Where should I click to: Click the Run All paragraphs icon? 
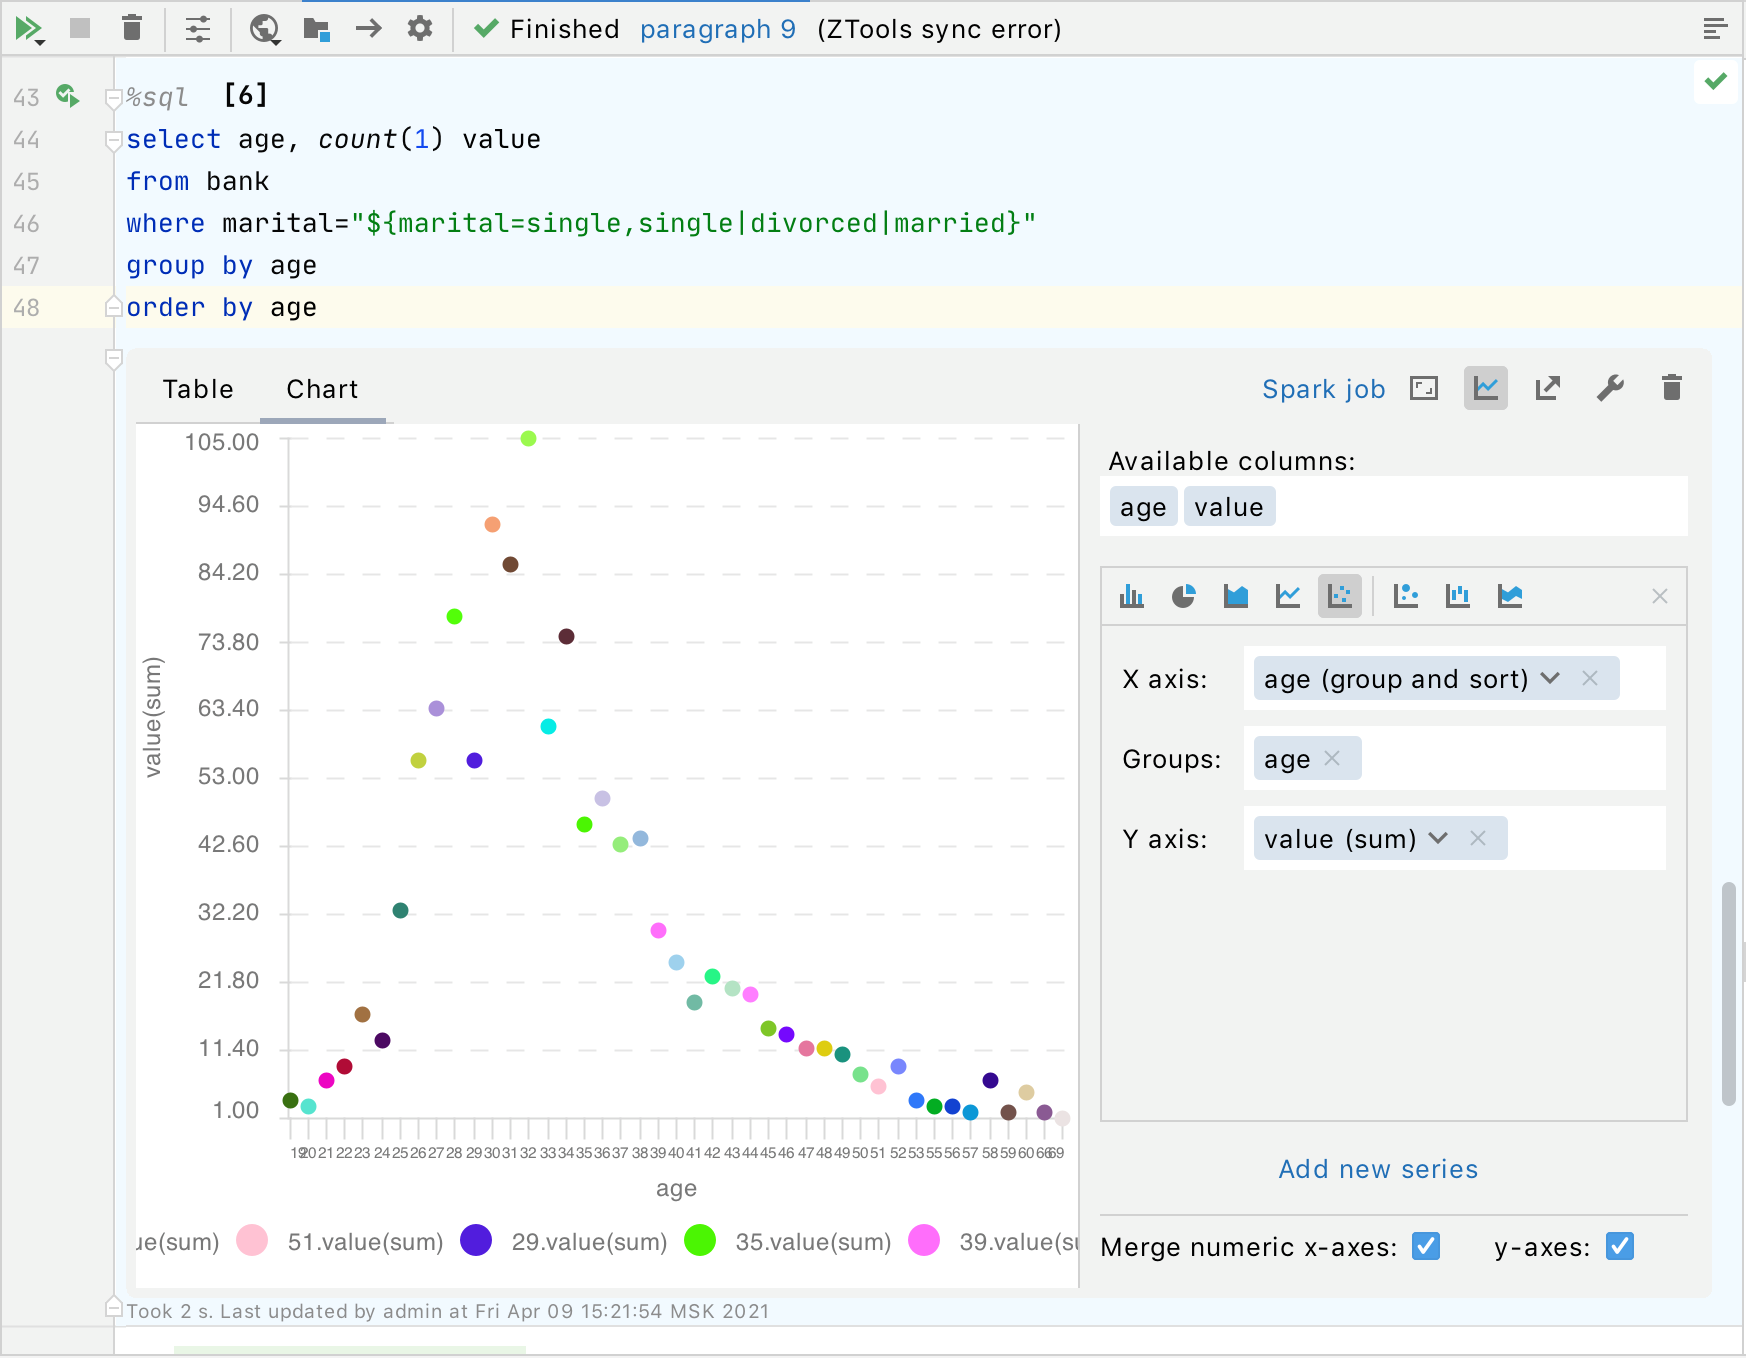pos(28,29)
